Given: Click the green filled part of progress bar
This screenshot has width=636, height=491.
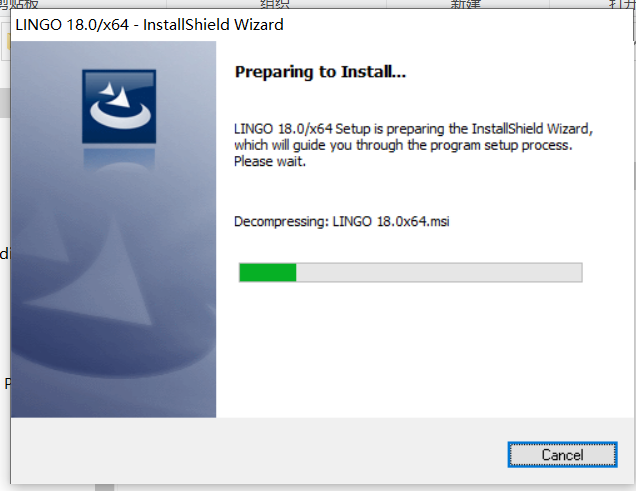Looking at the screenshot, I should [268, 272].
